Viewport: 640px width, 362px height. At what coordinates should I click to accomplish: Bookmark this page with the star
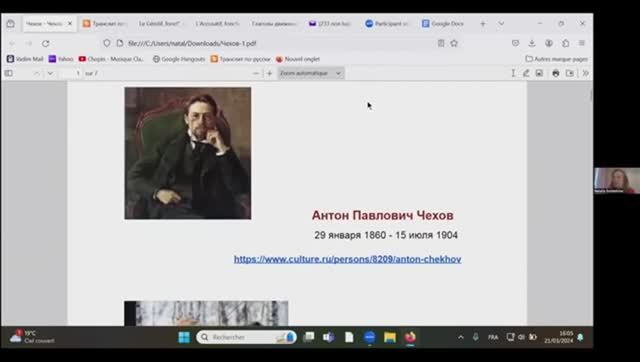(x=454, y=43)
